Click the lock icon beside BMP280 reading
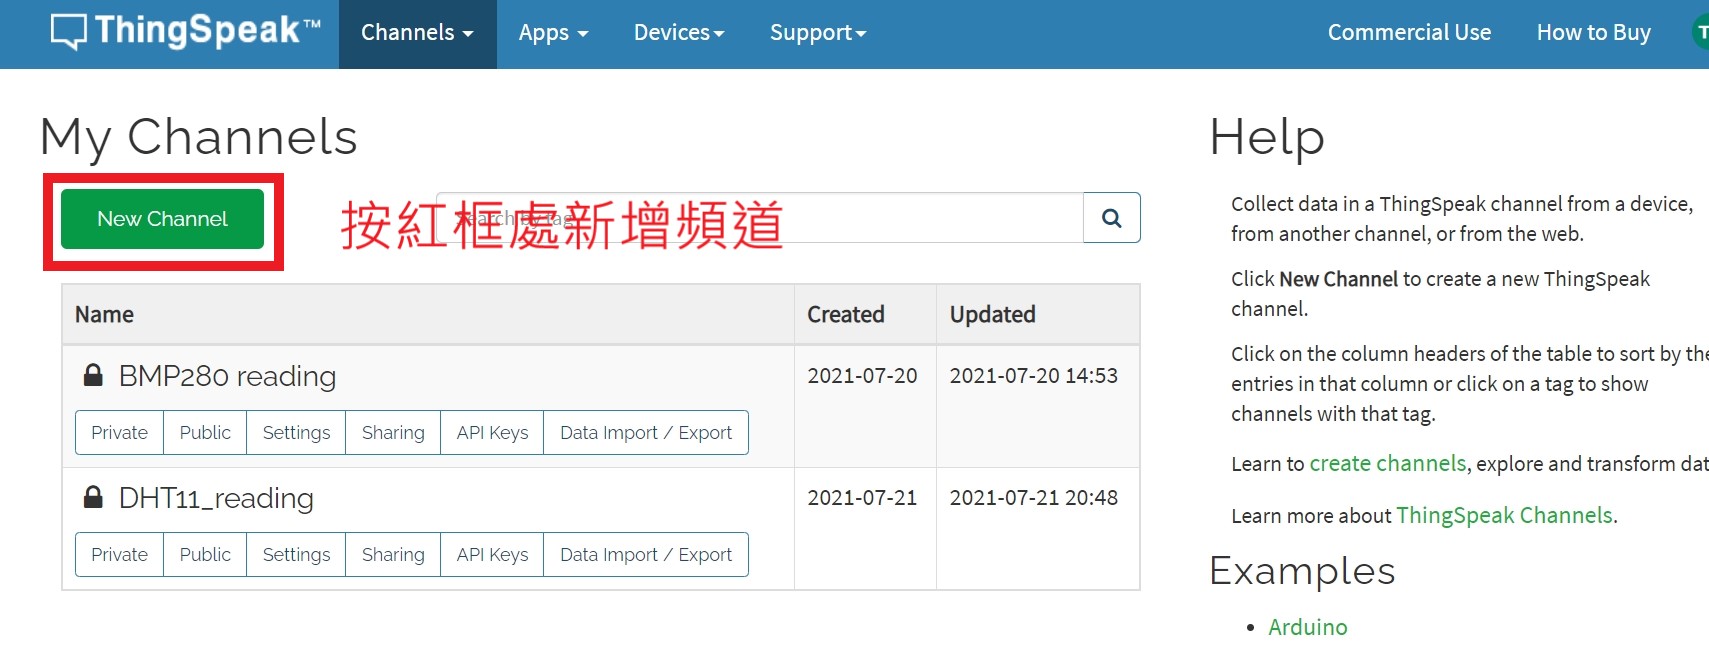This screenshot has width=1709, height=646. pos(93,375)
